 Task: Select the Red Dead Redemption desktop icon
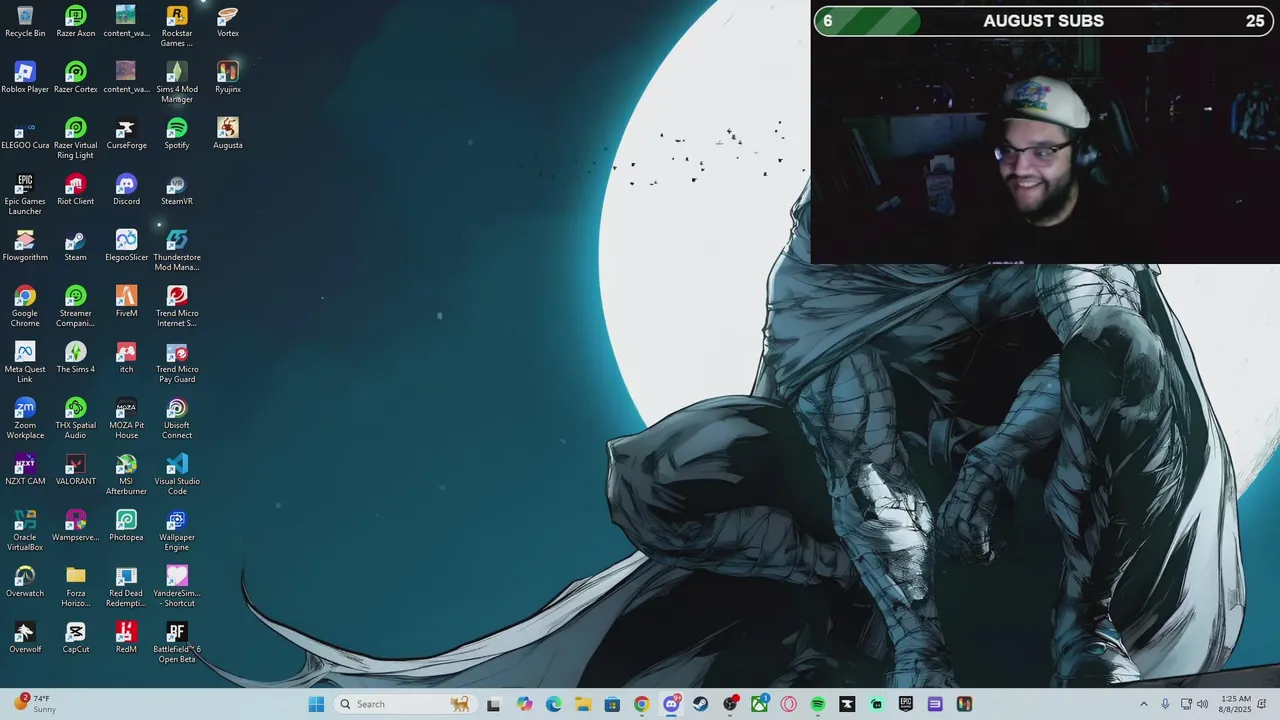(x=126, y=586)
